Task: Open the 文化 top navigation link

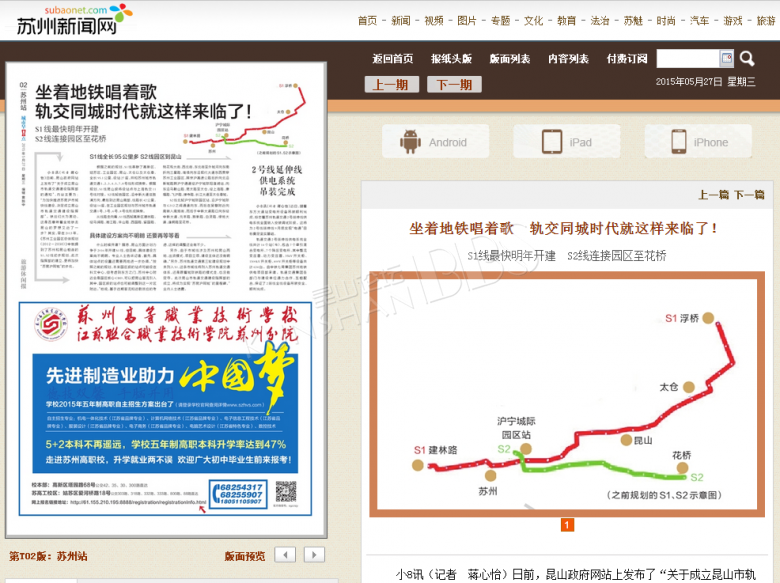Action: [533, 21]
